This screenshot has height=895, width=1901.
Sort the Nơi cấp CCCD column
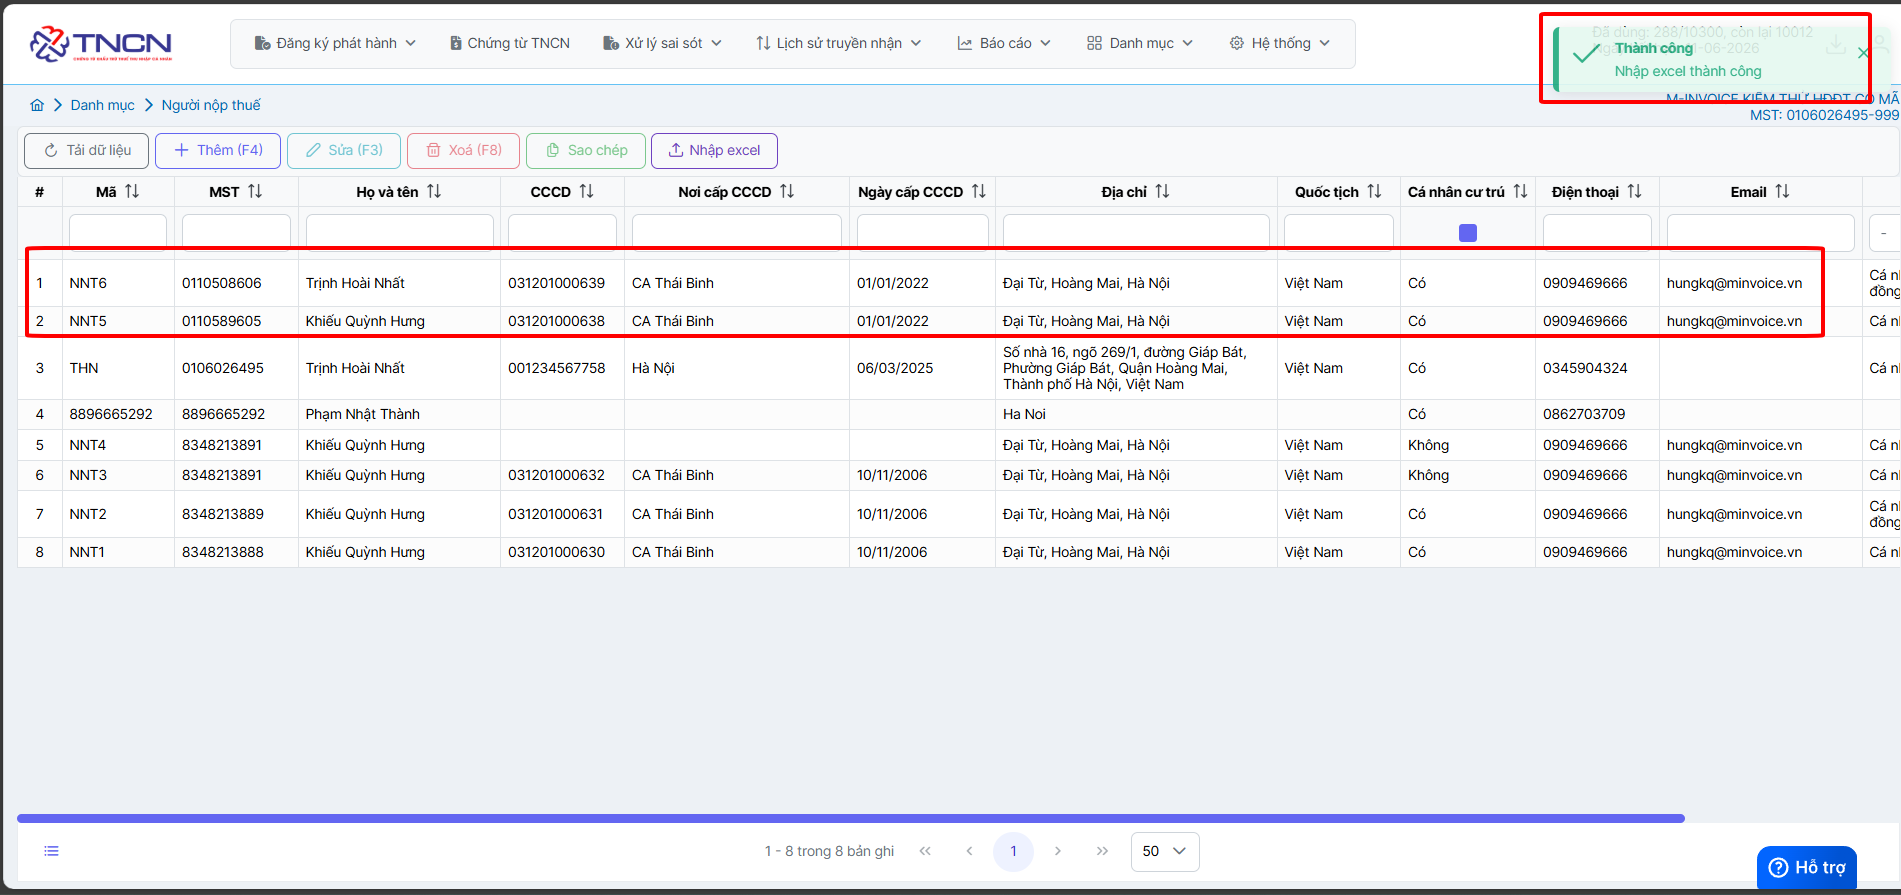(x=787, y=191)
